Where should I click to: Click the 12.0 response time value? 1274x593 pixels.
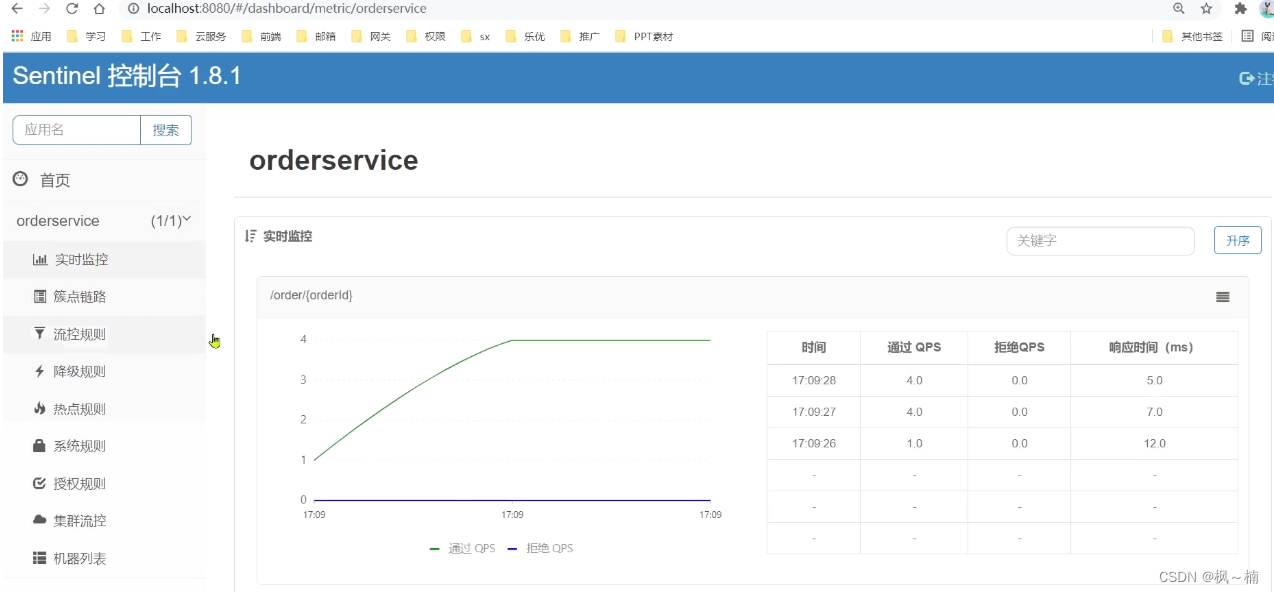coord(1155,443)
